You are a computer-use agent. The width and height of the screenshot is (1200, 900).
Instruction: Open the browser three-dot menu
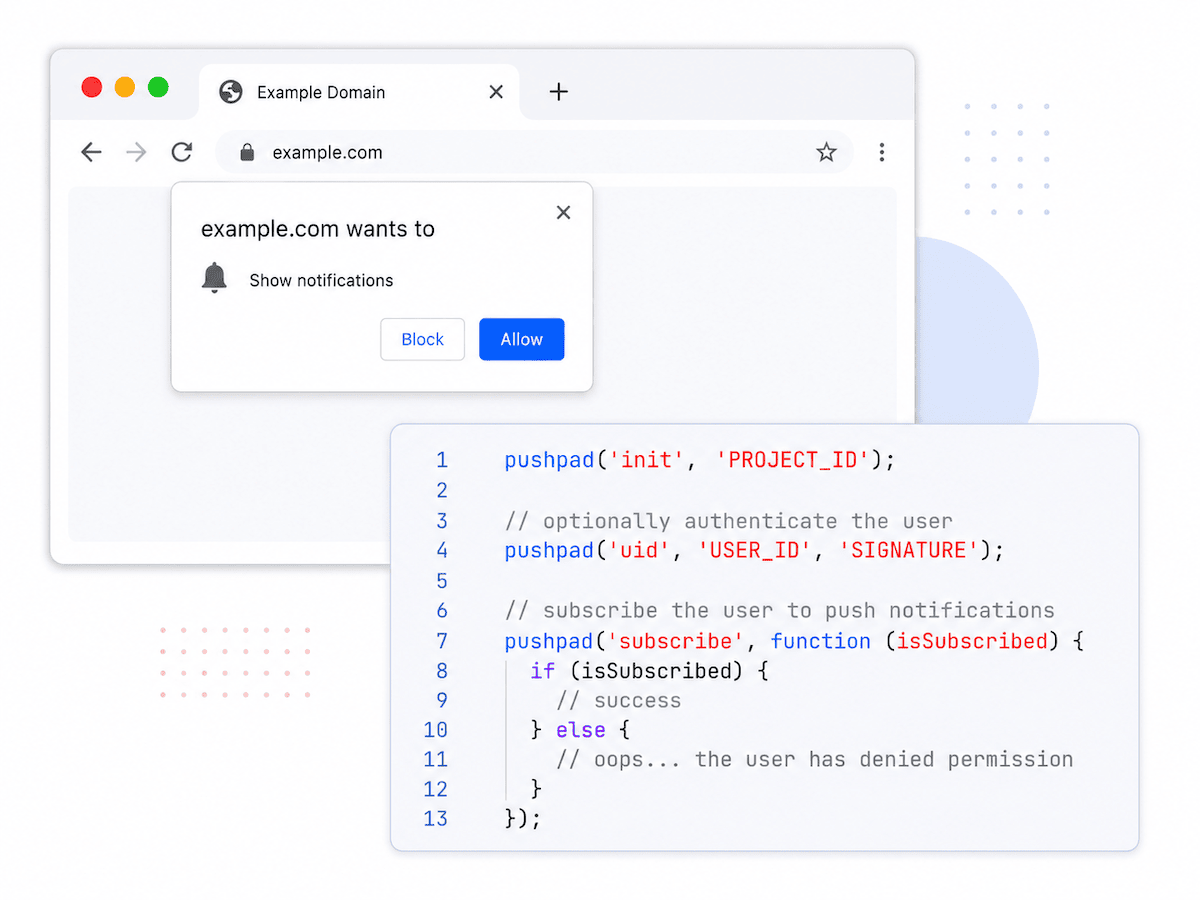click(881, 152)
